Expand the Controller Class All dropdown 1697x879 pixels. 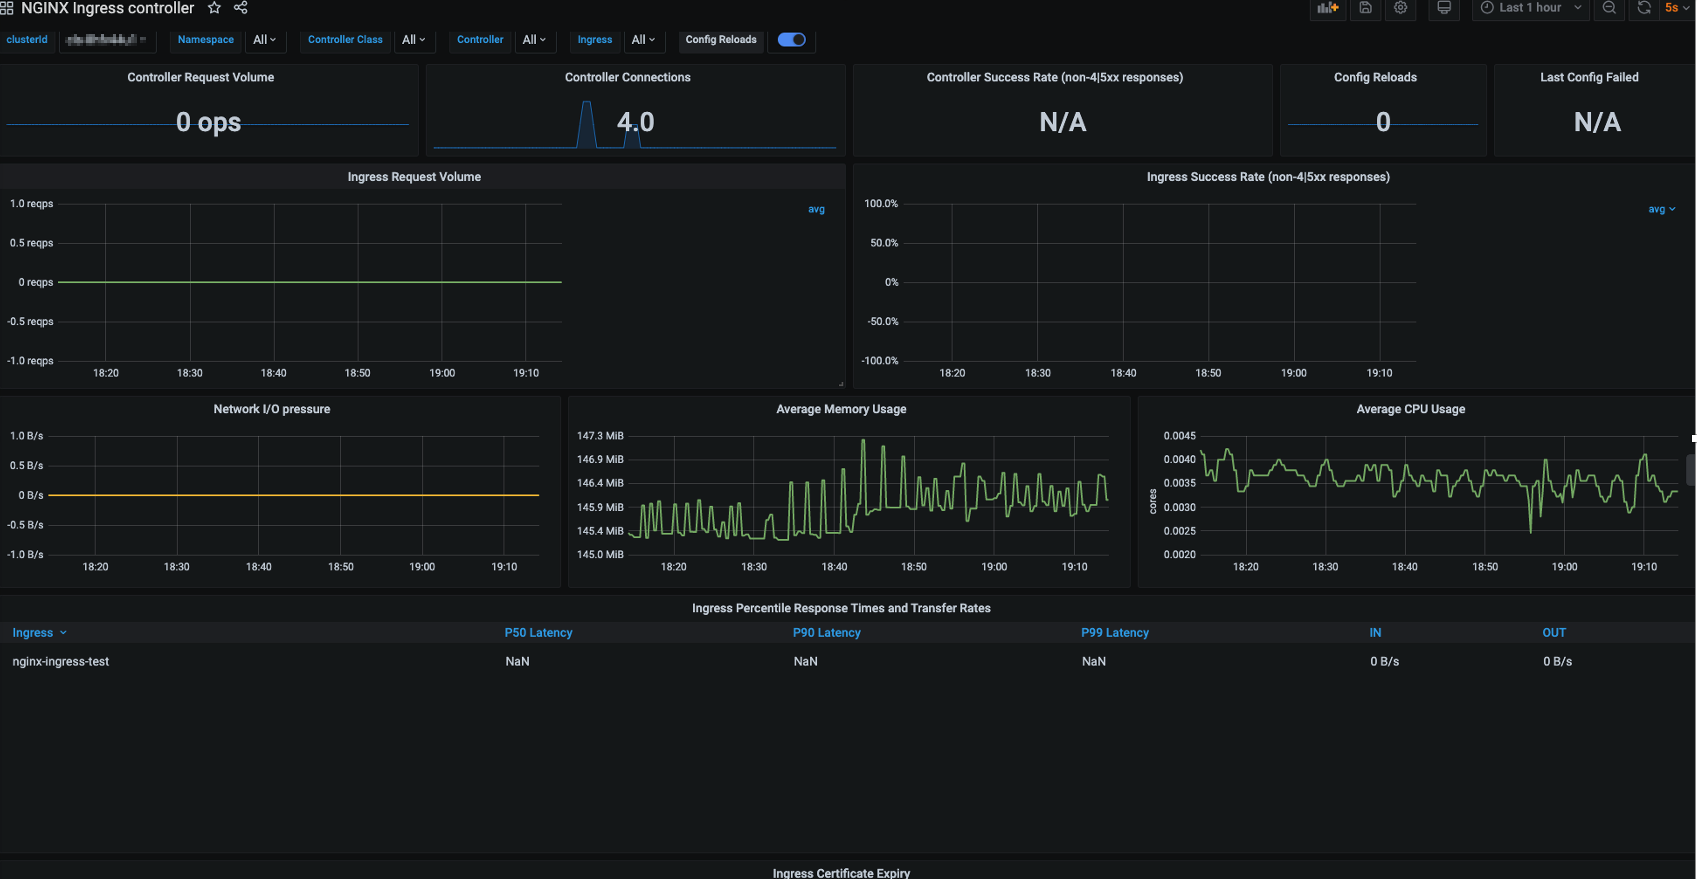coord(413,40)
